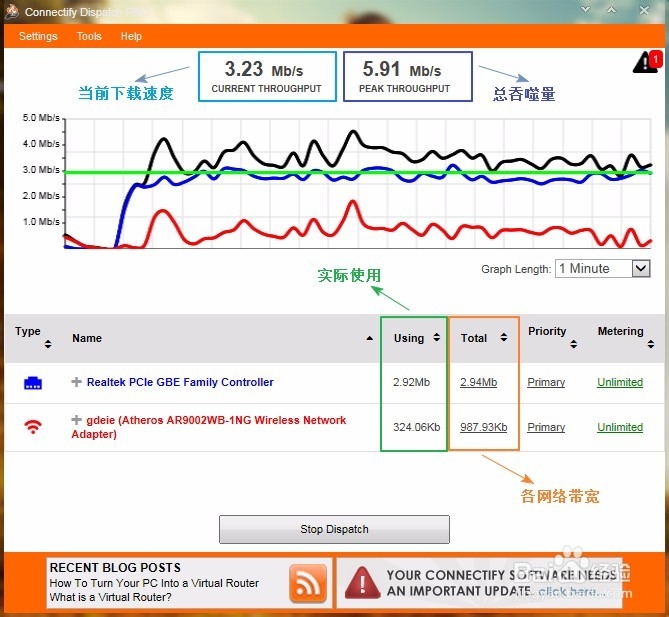Sort by Total column arrows
The height and width of the screenshot is (617, 669).
tap(504, 338)
